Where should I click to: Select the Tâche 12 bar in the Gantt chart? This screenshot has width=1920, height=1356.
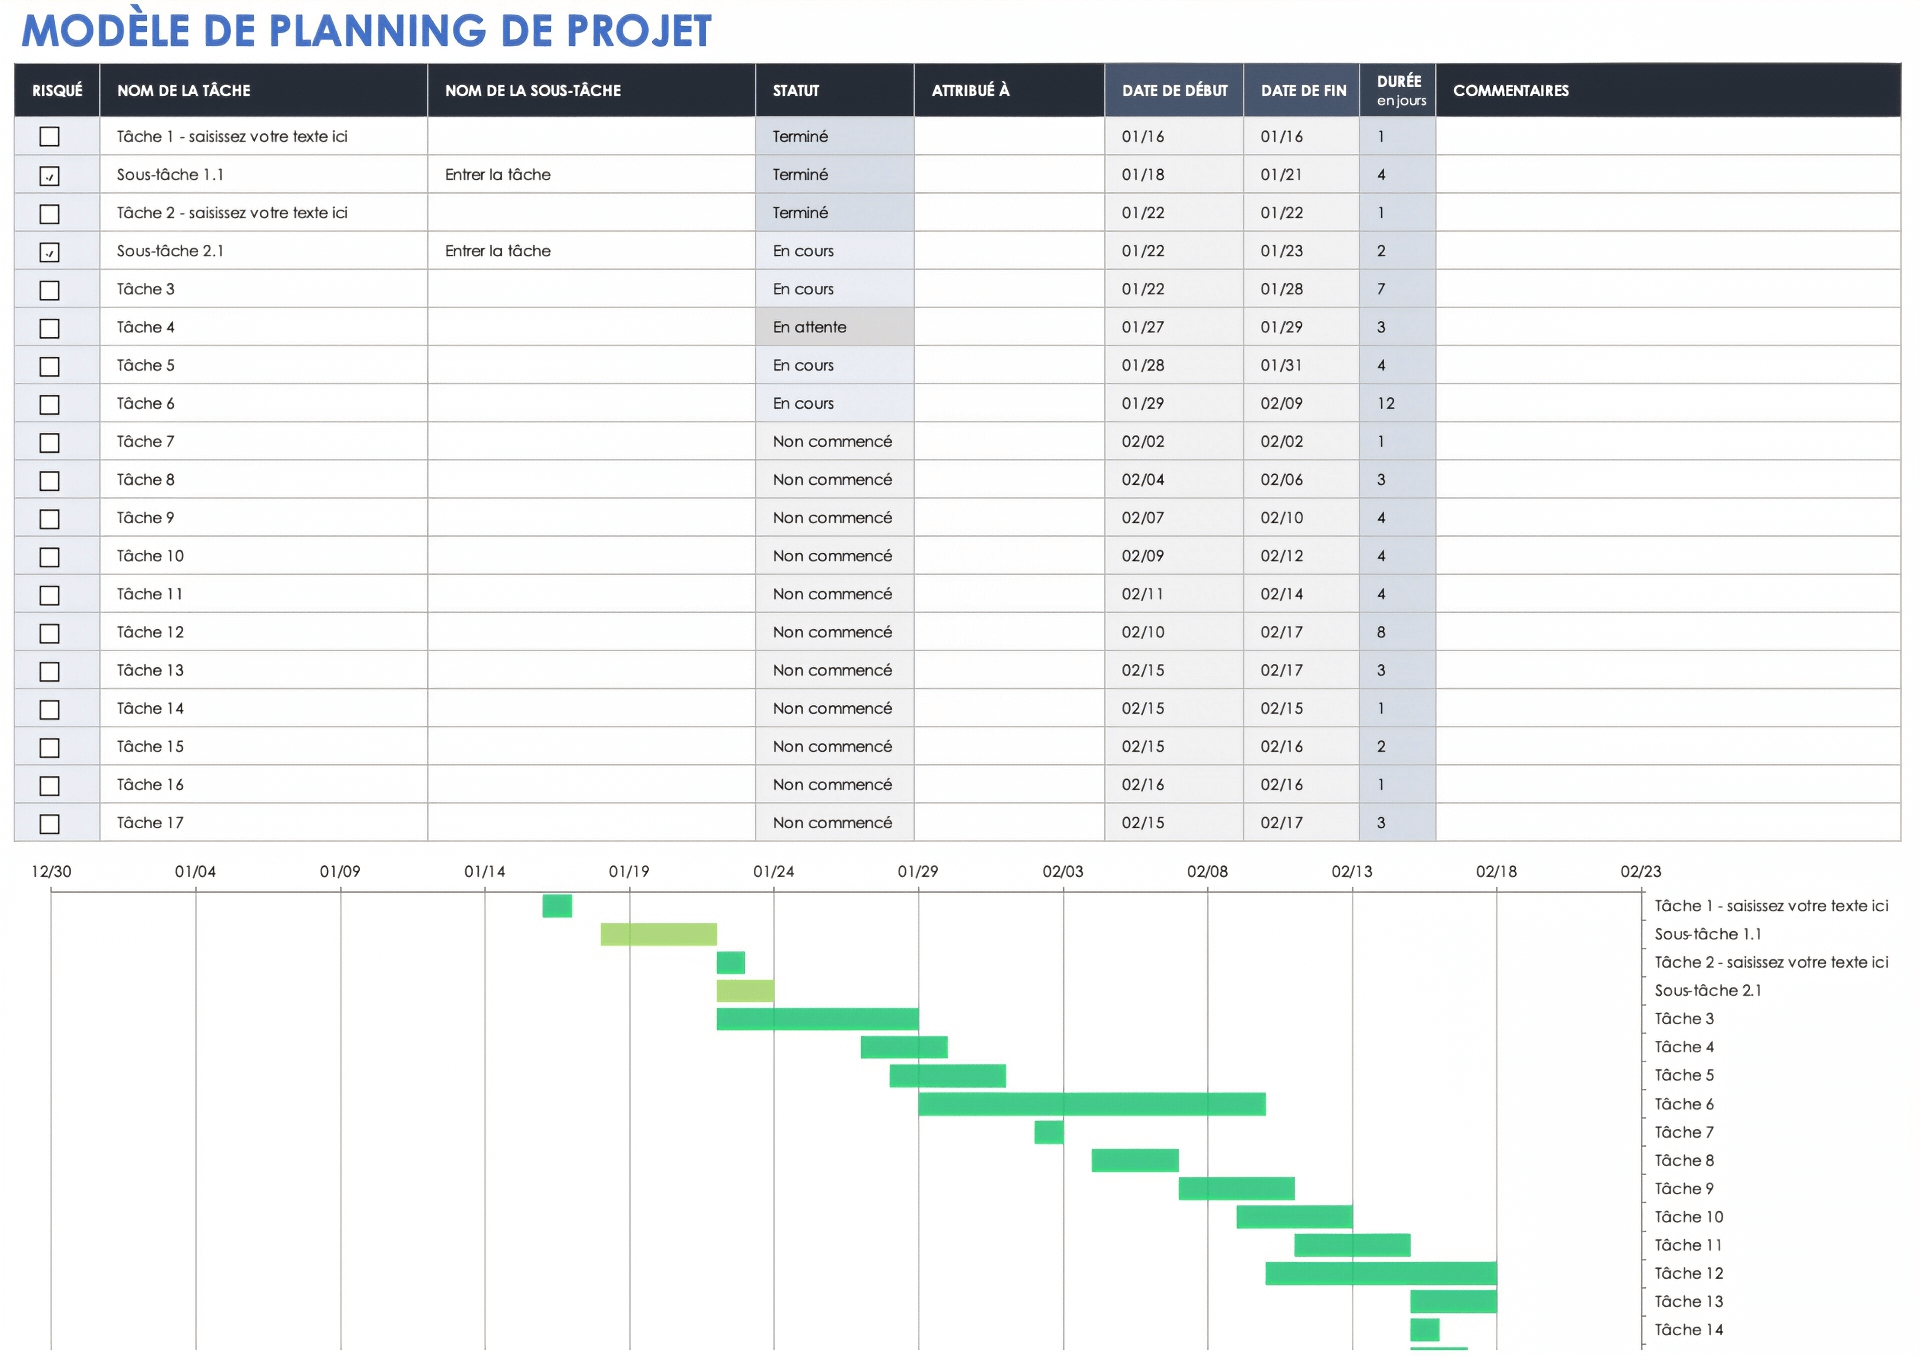click(x=1381, y=1273)
